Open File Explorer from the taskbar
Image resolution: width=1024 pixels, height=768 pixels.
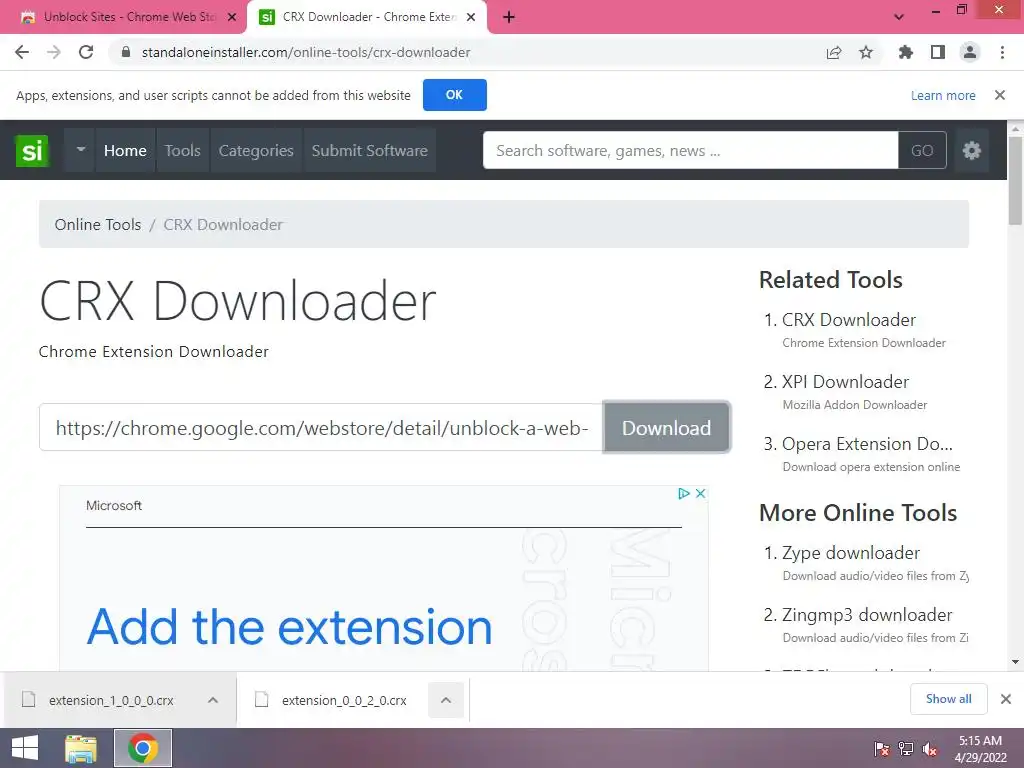coord(81,748)
